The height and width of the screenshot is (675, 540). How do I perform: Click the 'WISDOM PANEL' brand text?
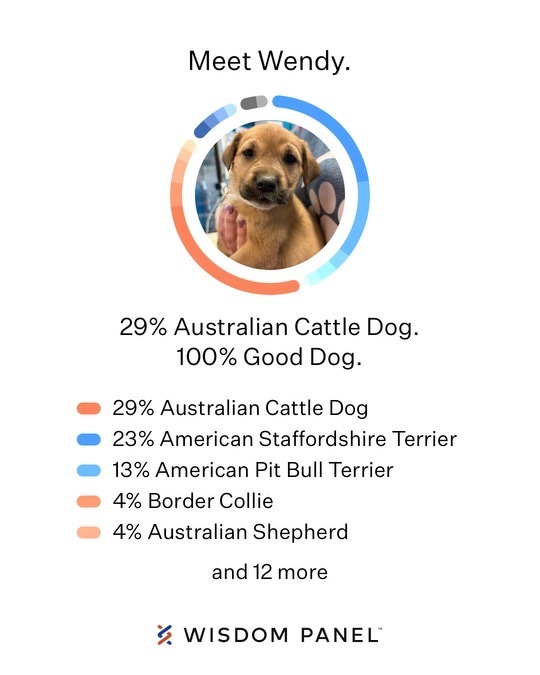pyautogui.click(x=282, y=635)
